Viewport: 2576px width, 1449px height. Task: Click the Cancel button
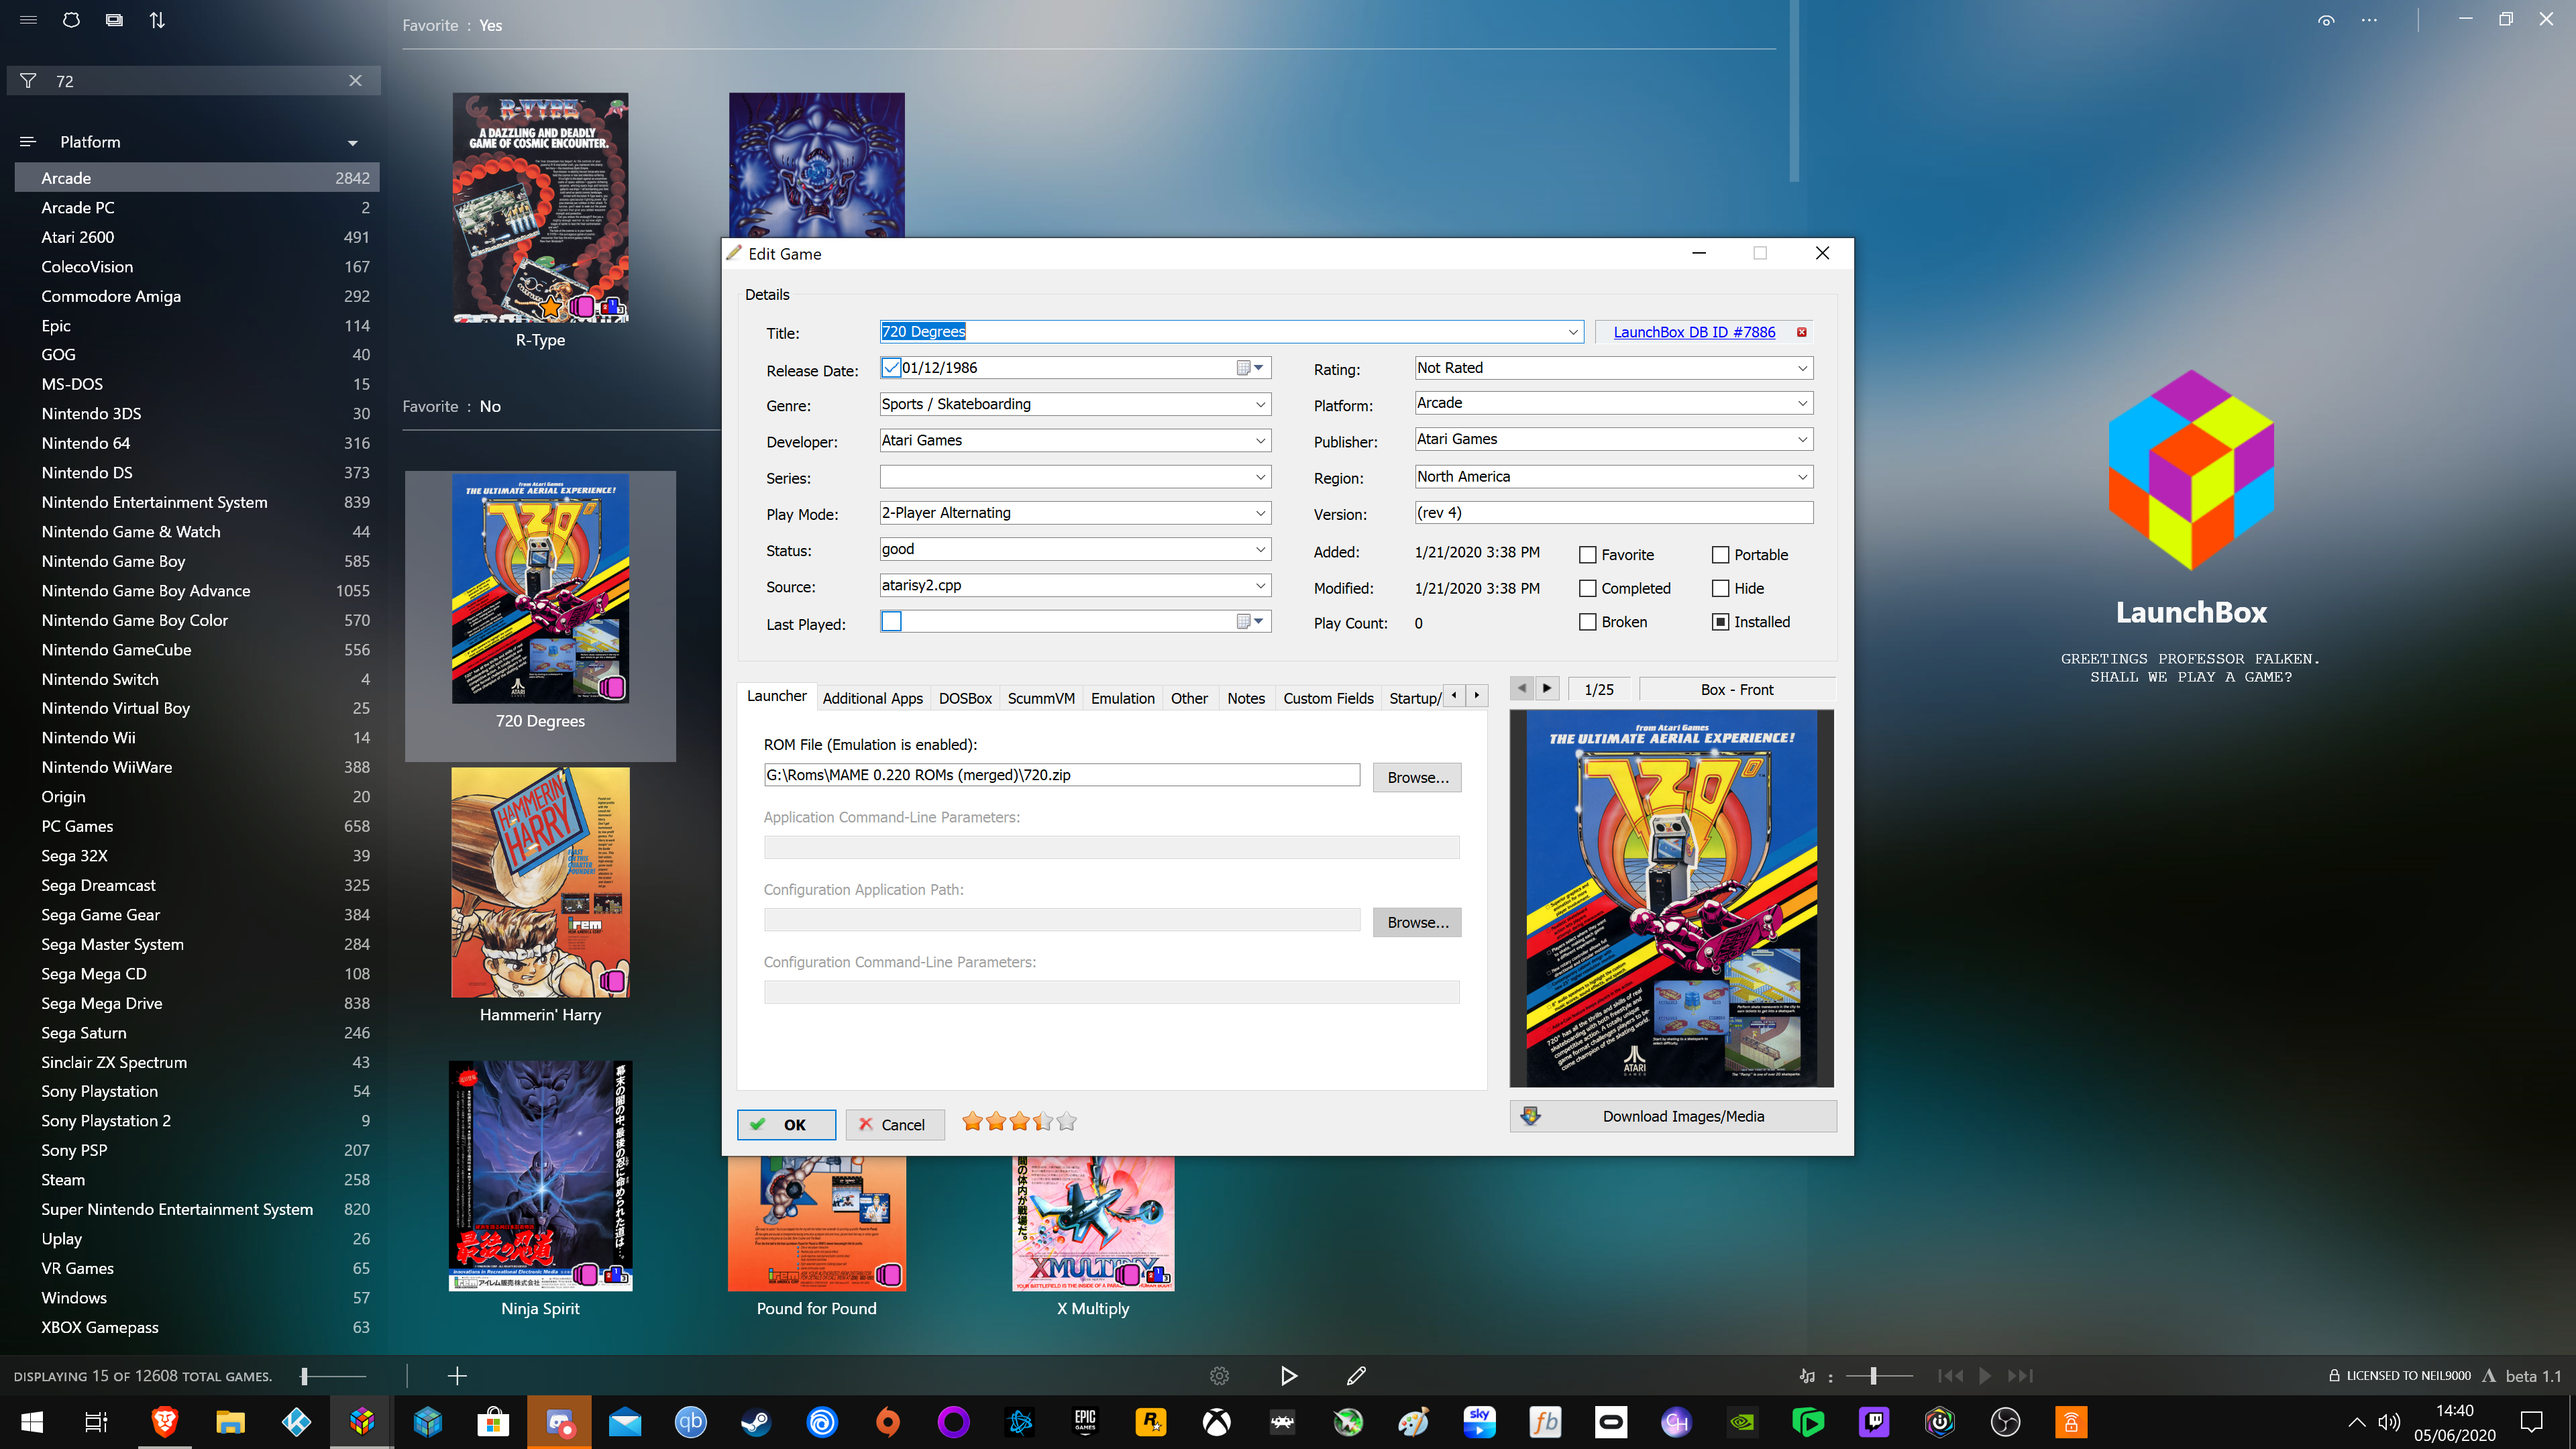894,1125
